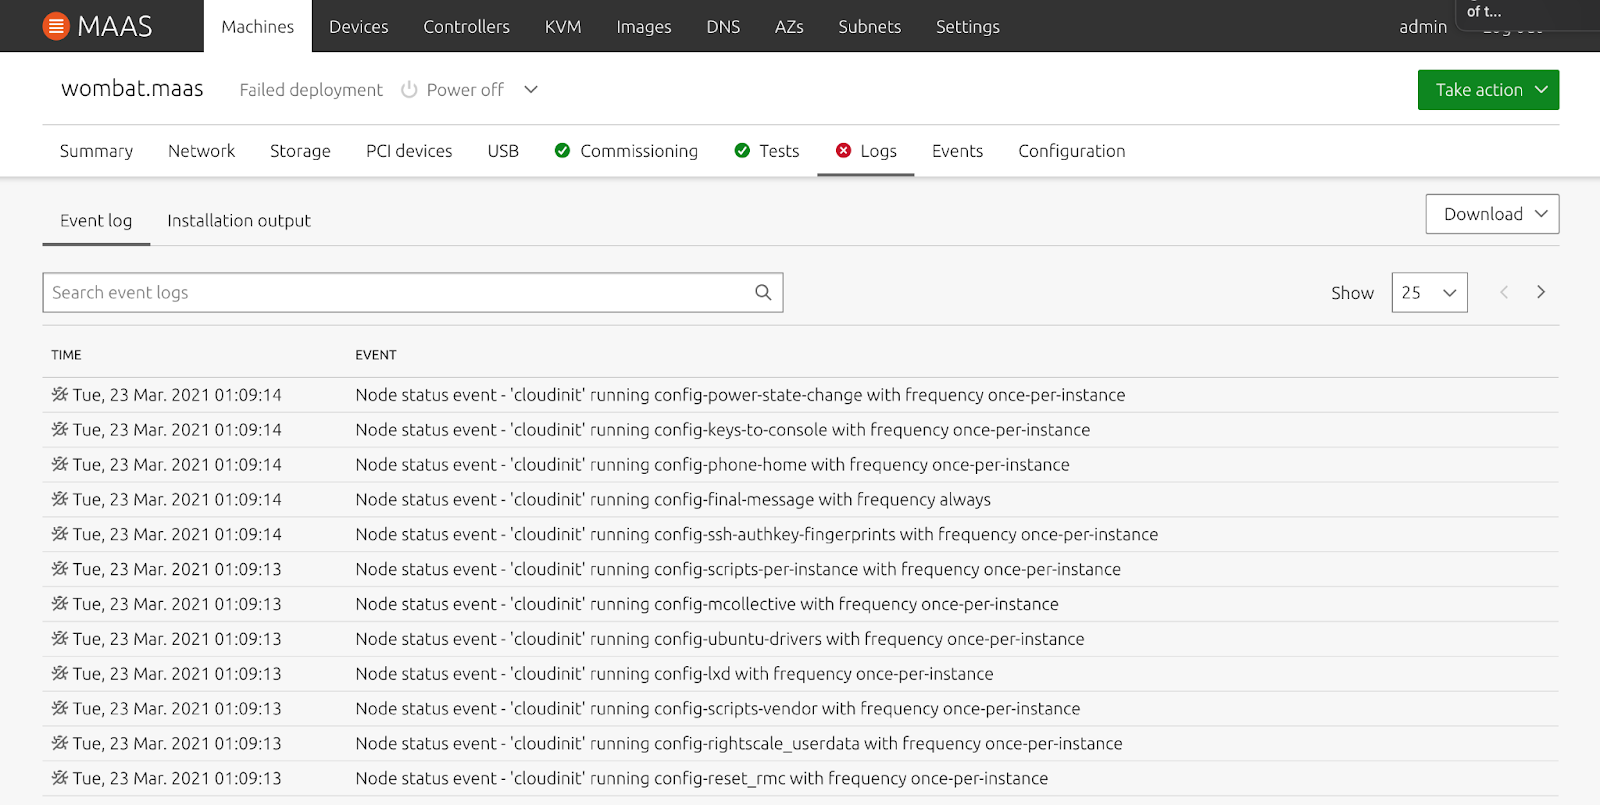This screenshot has width=1600, height=805.
Task: Expand the power state chevron menu
Action: point(531,90)
